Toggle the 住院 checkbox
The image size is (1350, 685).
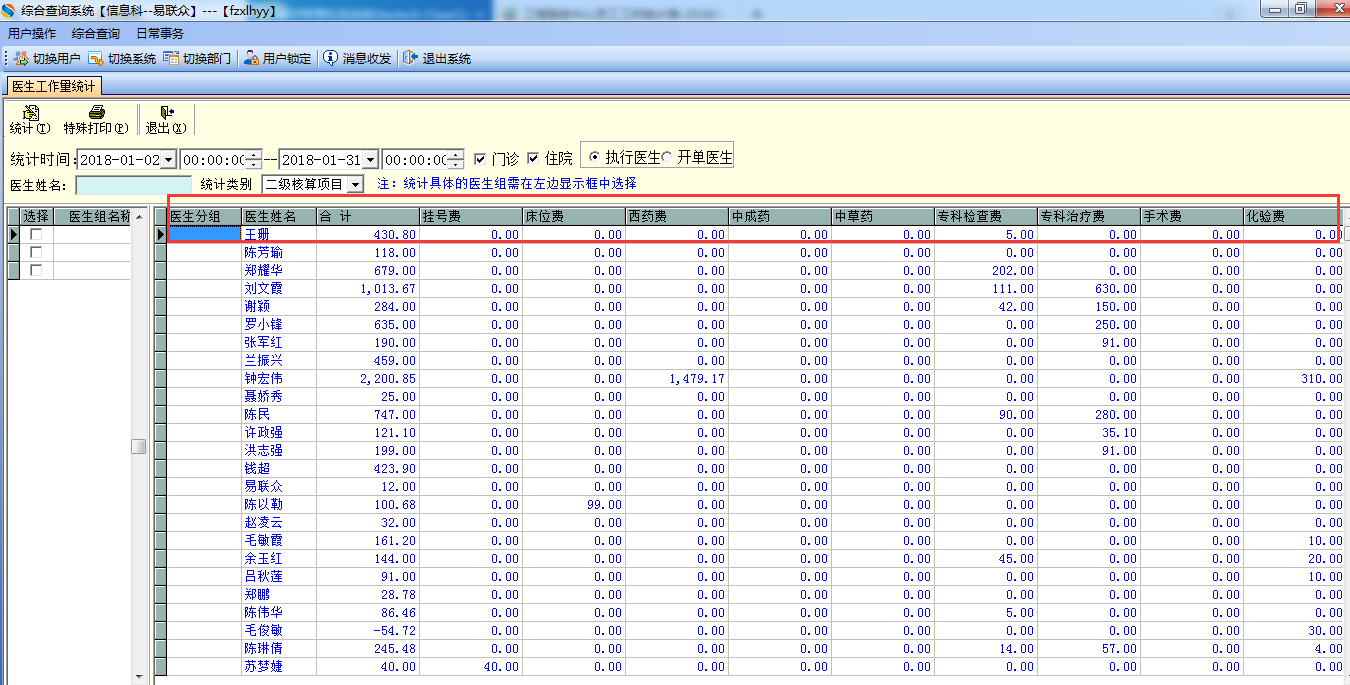pos(533,158)
